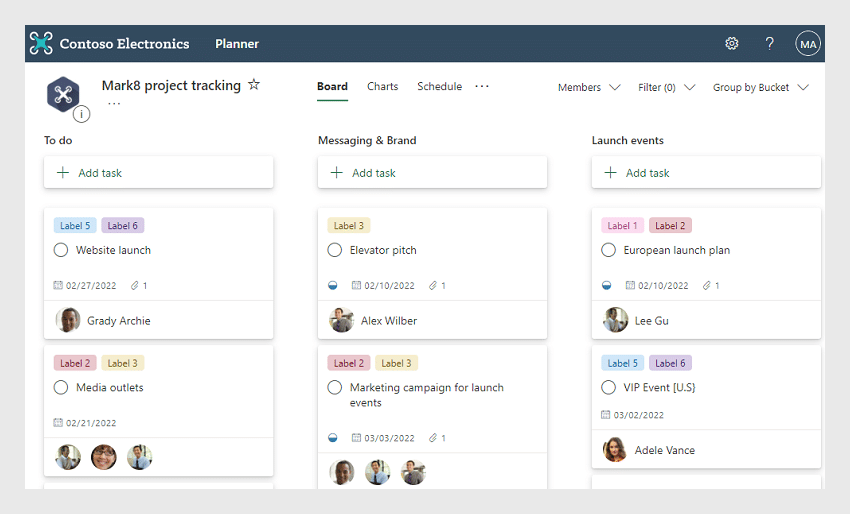Rename the To do bucket header
The width and height of the screenshot is (850, 514).
[58, 140]
